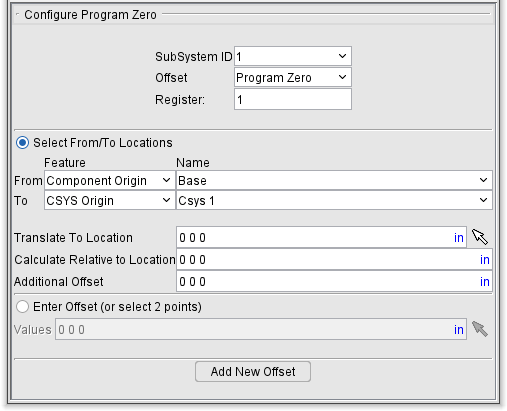Click the Values offset input field

[261, 329]
